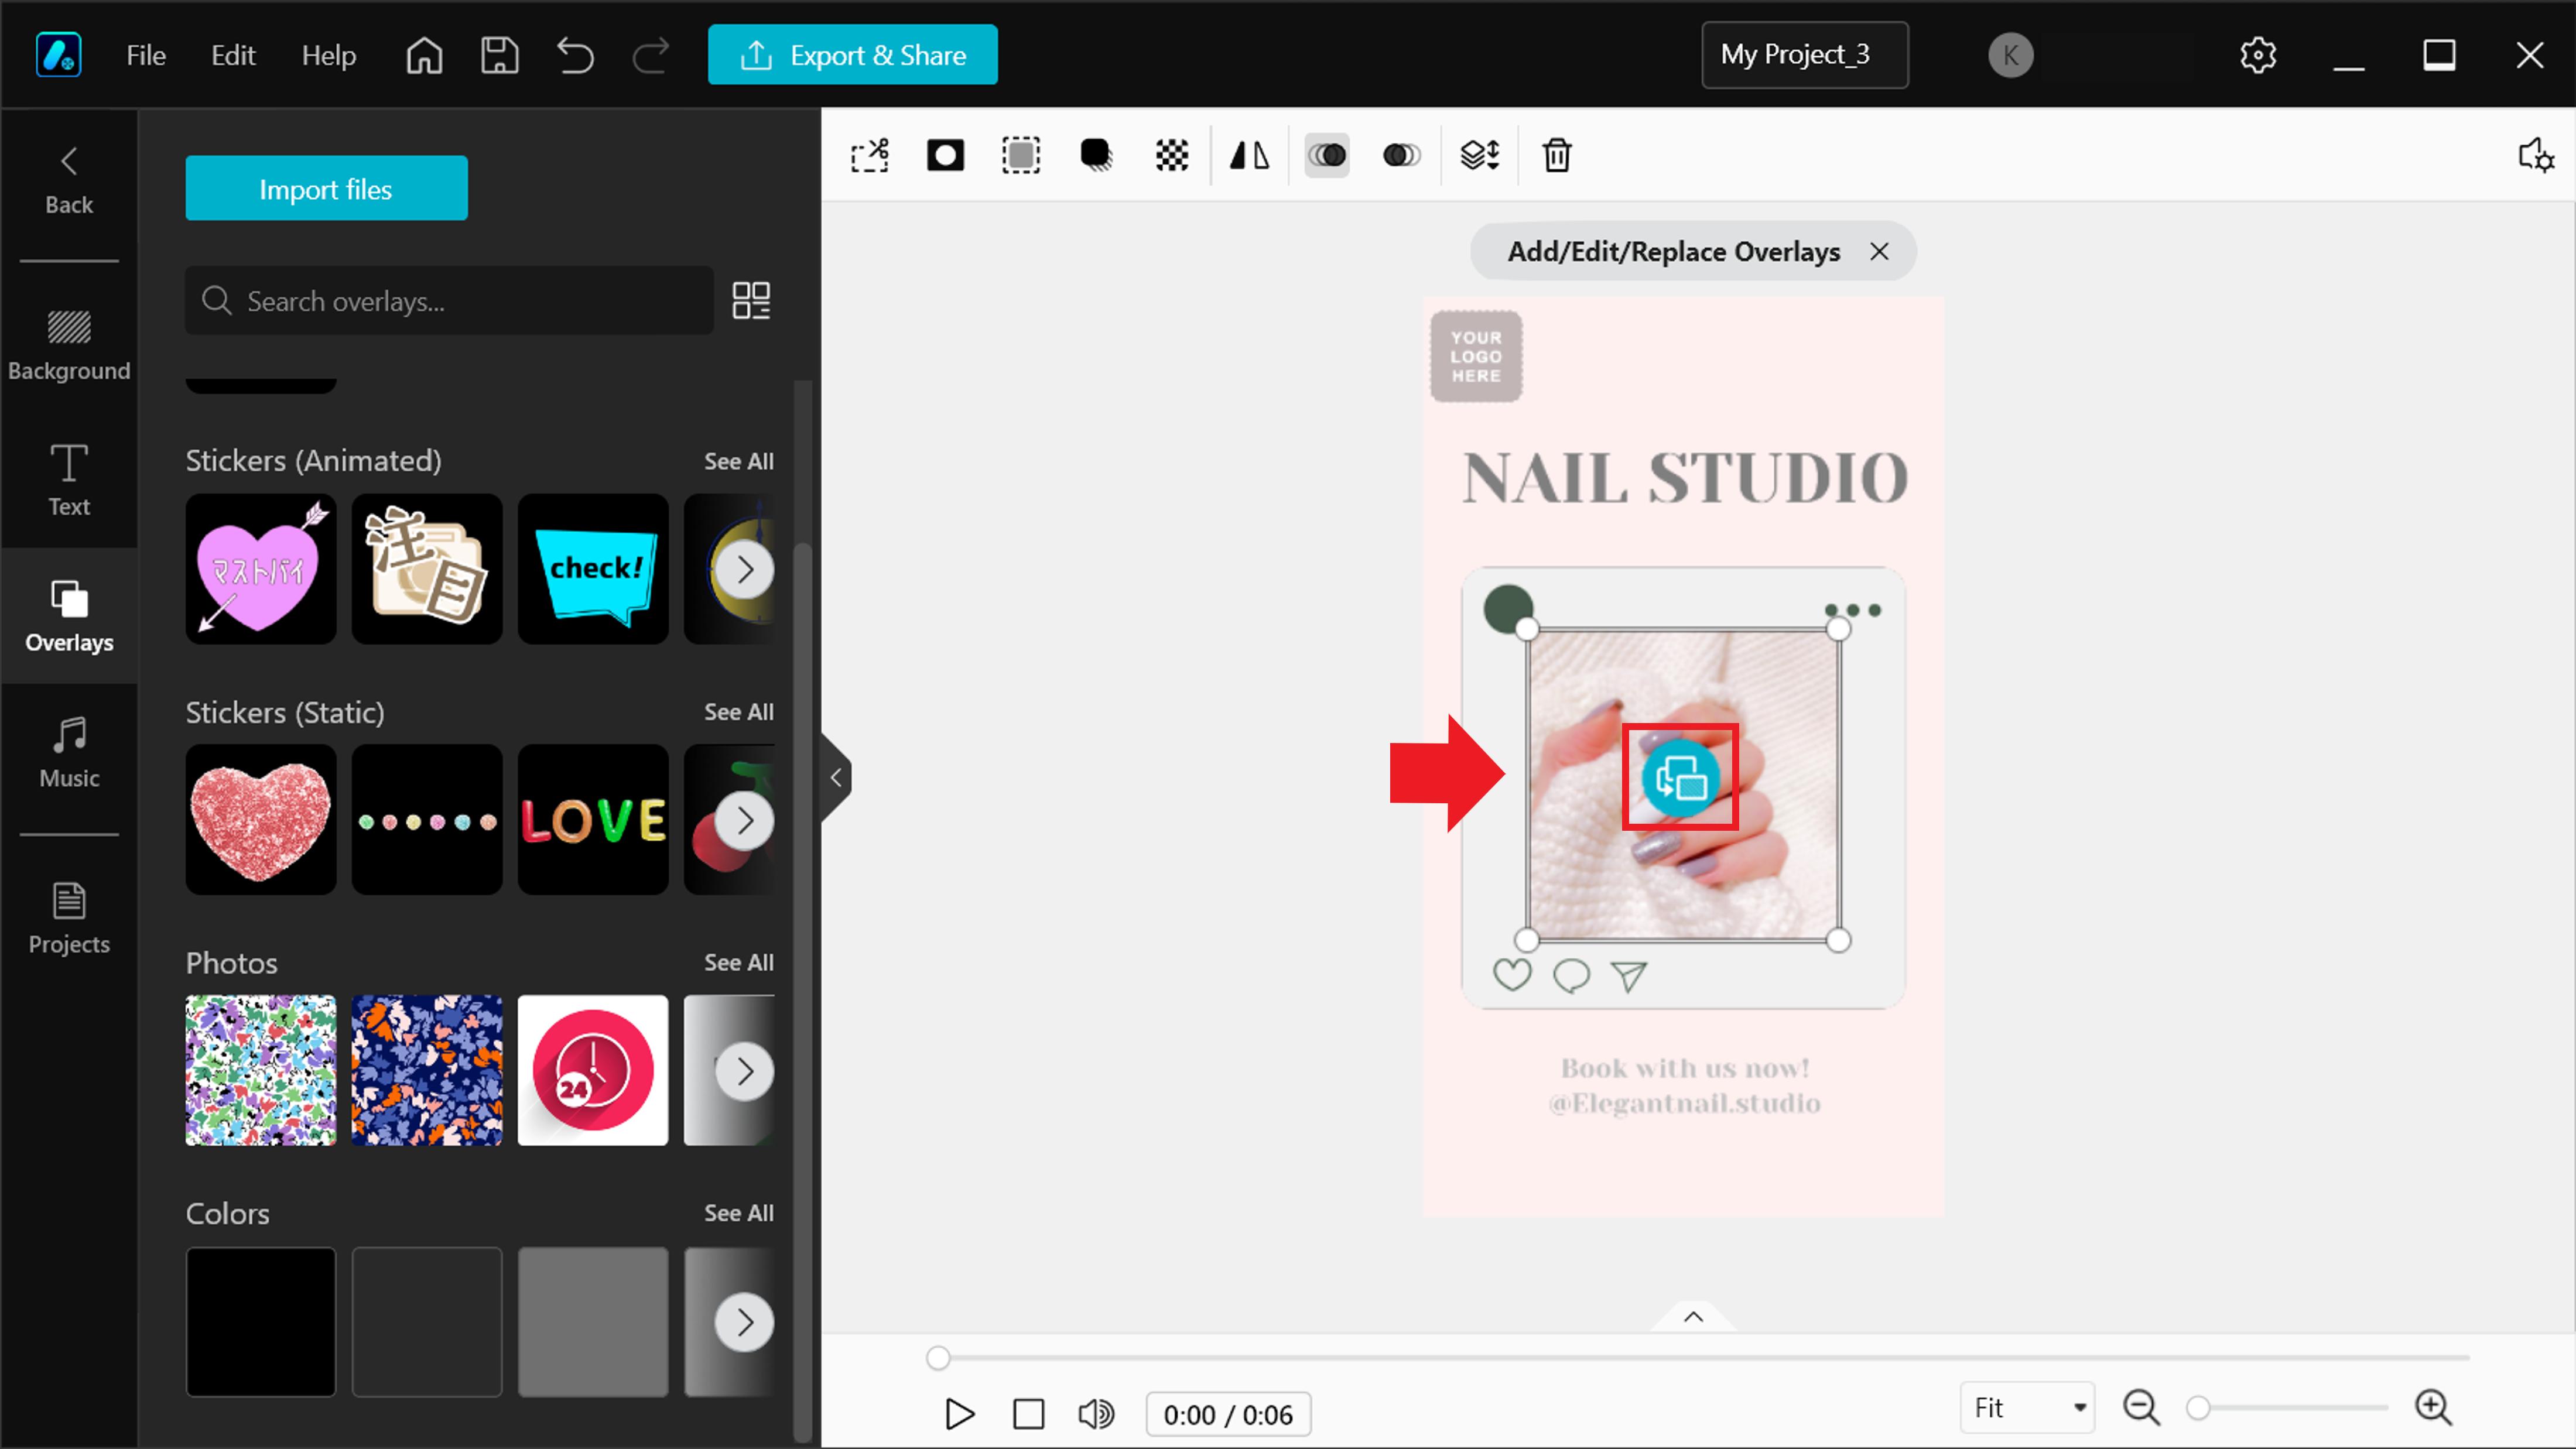Open the Music panel in the sidebar
Image resolution: width=2576 pixels, height=1449 pixels.
(x=68, y=752)
